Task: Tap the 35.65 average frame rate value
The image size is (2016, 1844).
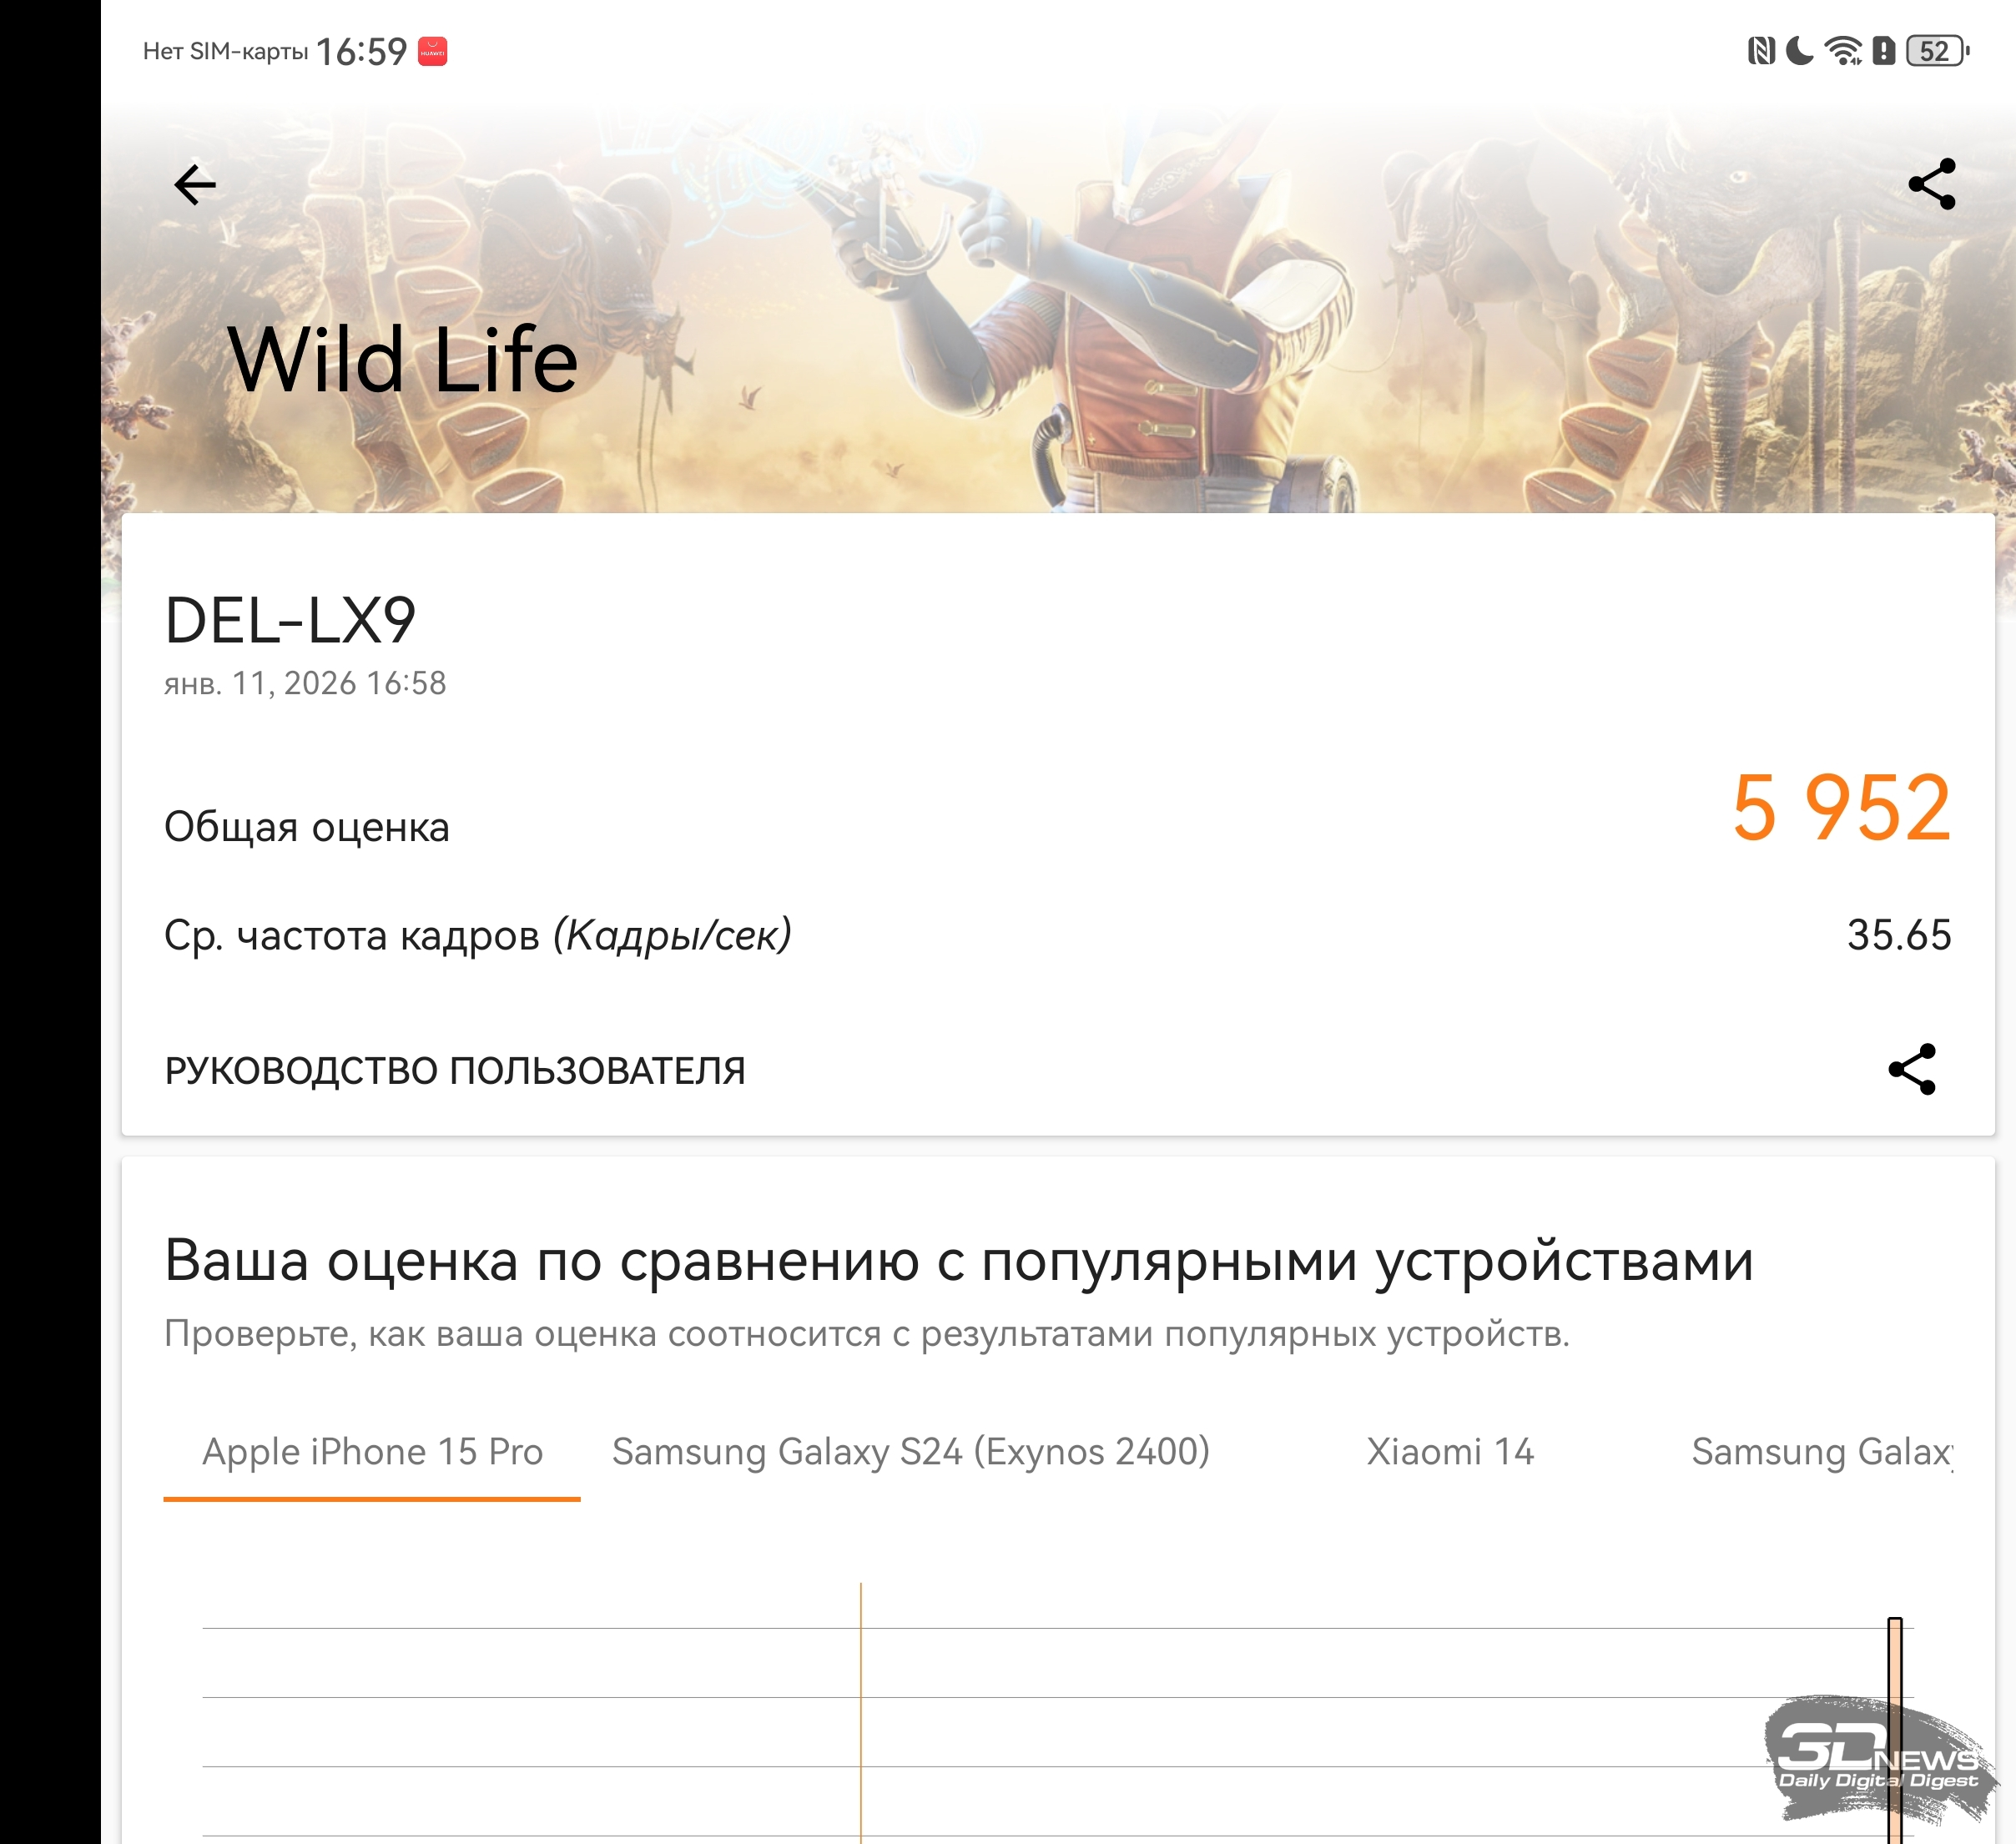Action: coord(1899,936)
